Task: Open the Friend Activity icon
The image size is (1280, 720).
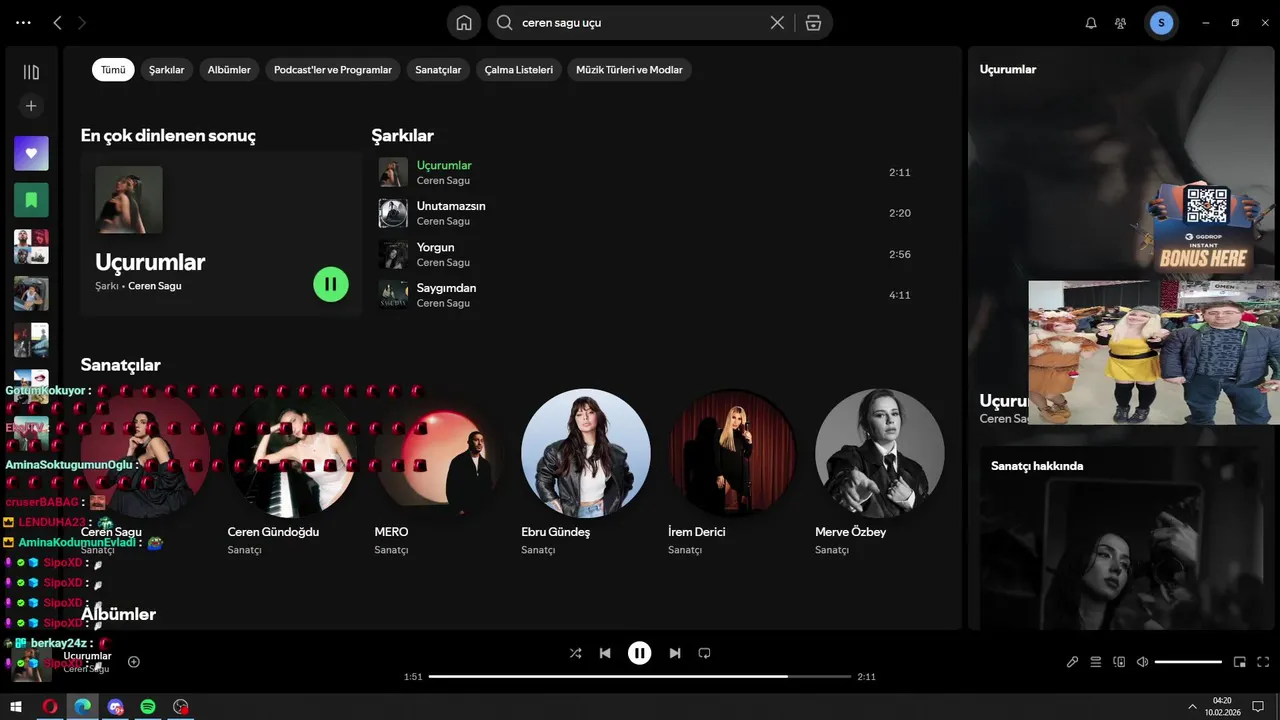Action: 1120,23
